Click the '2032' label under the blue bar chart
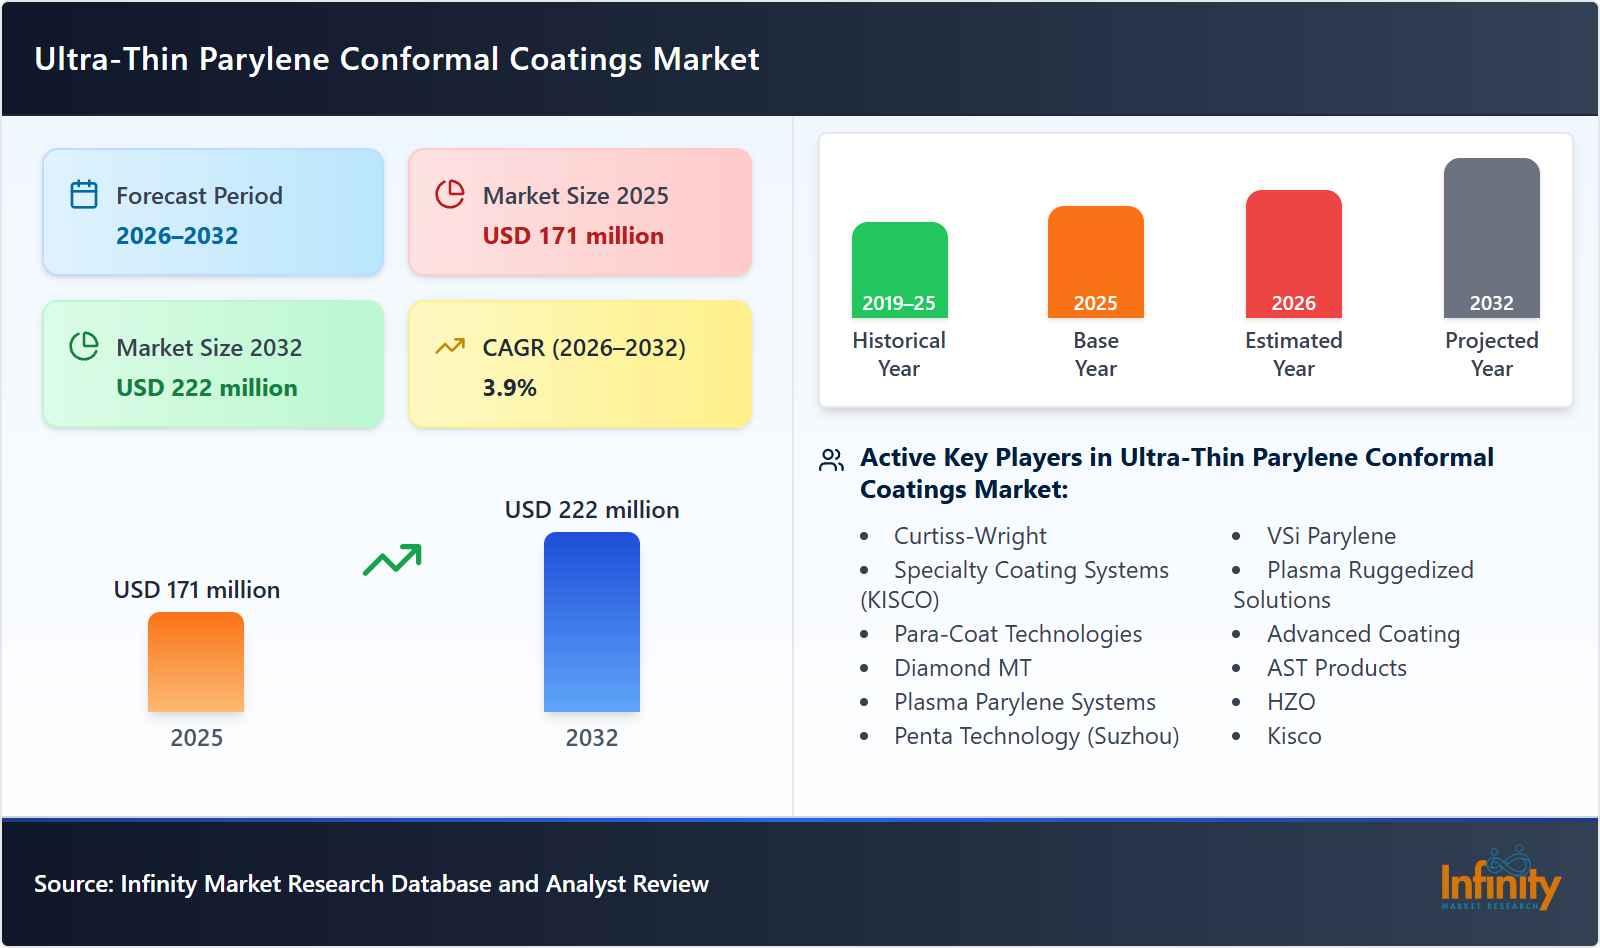1600x948 pixels. 592,738
